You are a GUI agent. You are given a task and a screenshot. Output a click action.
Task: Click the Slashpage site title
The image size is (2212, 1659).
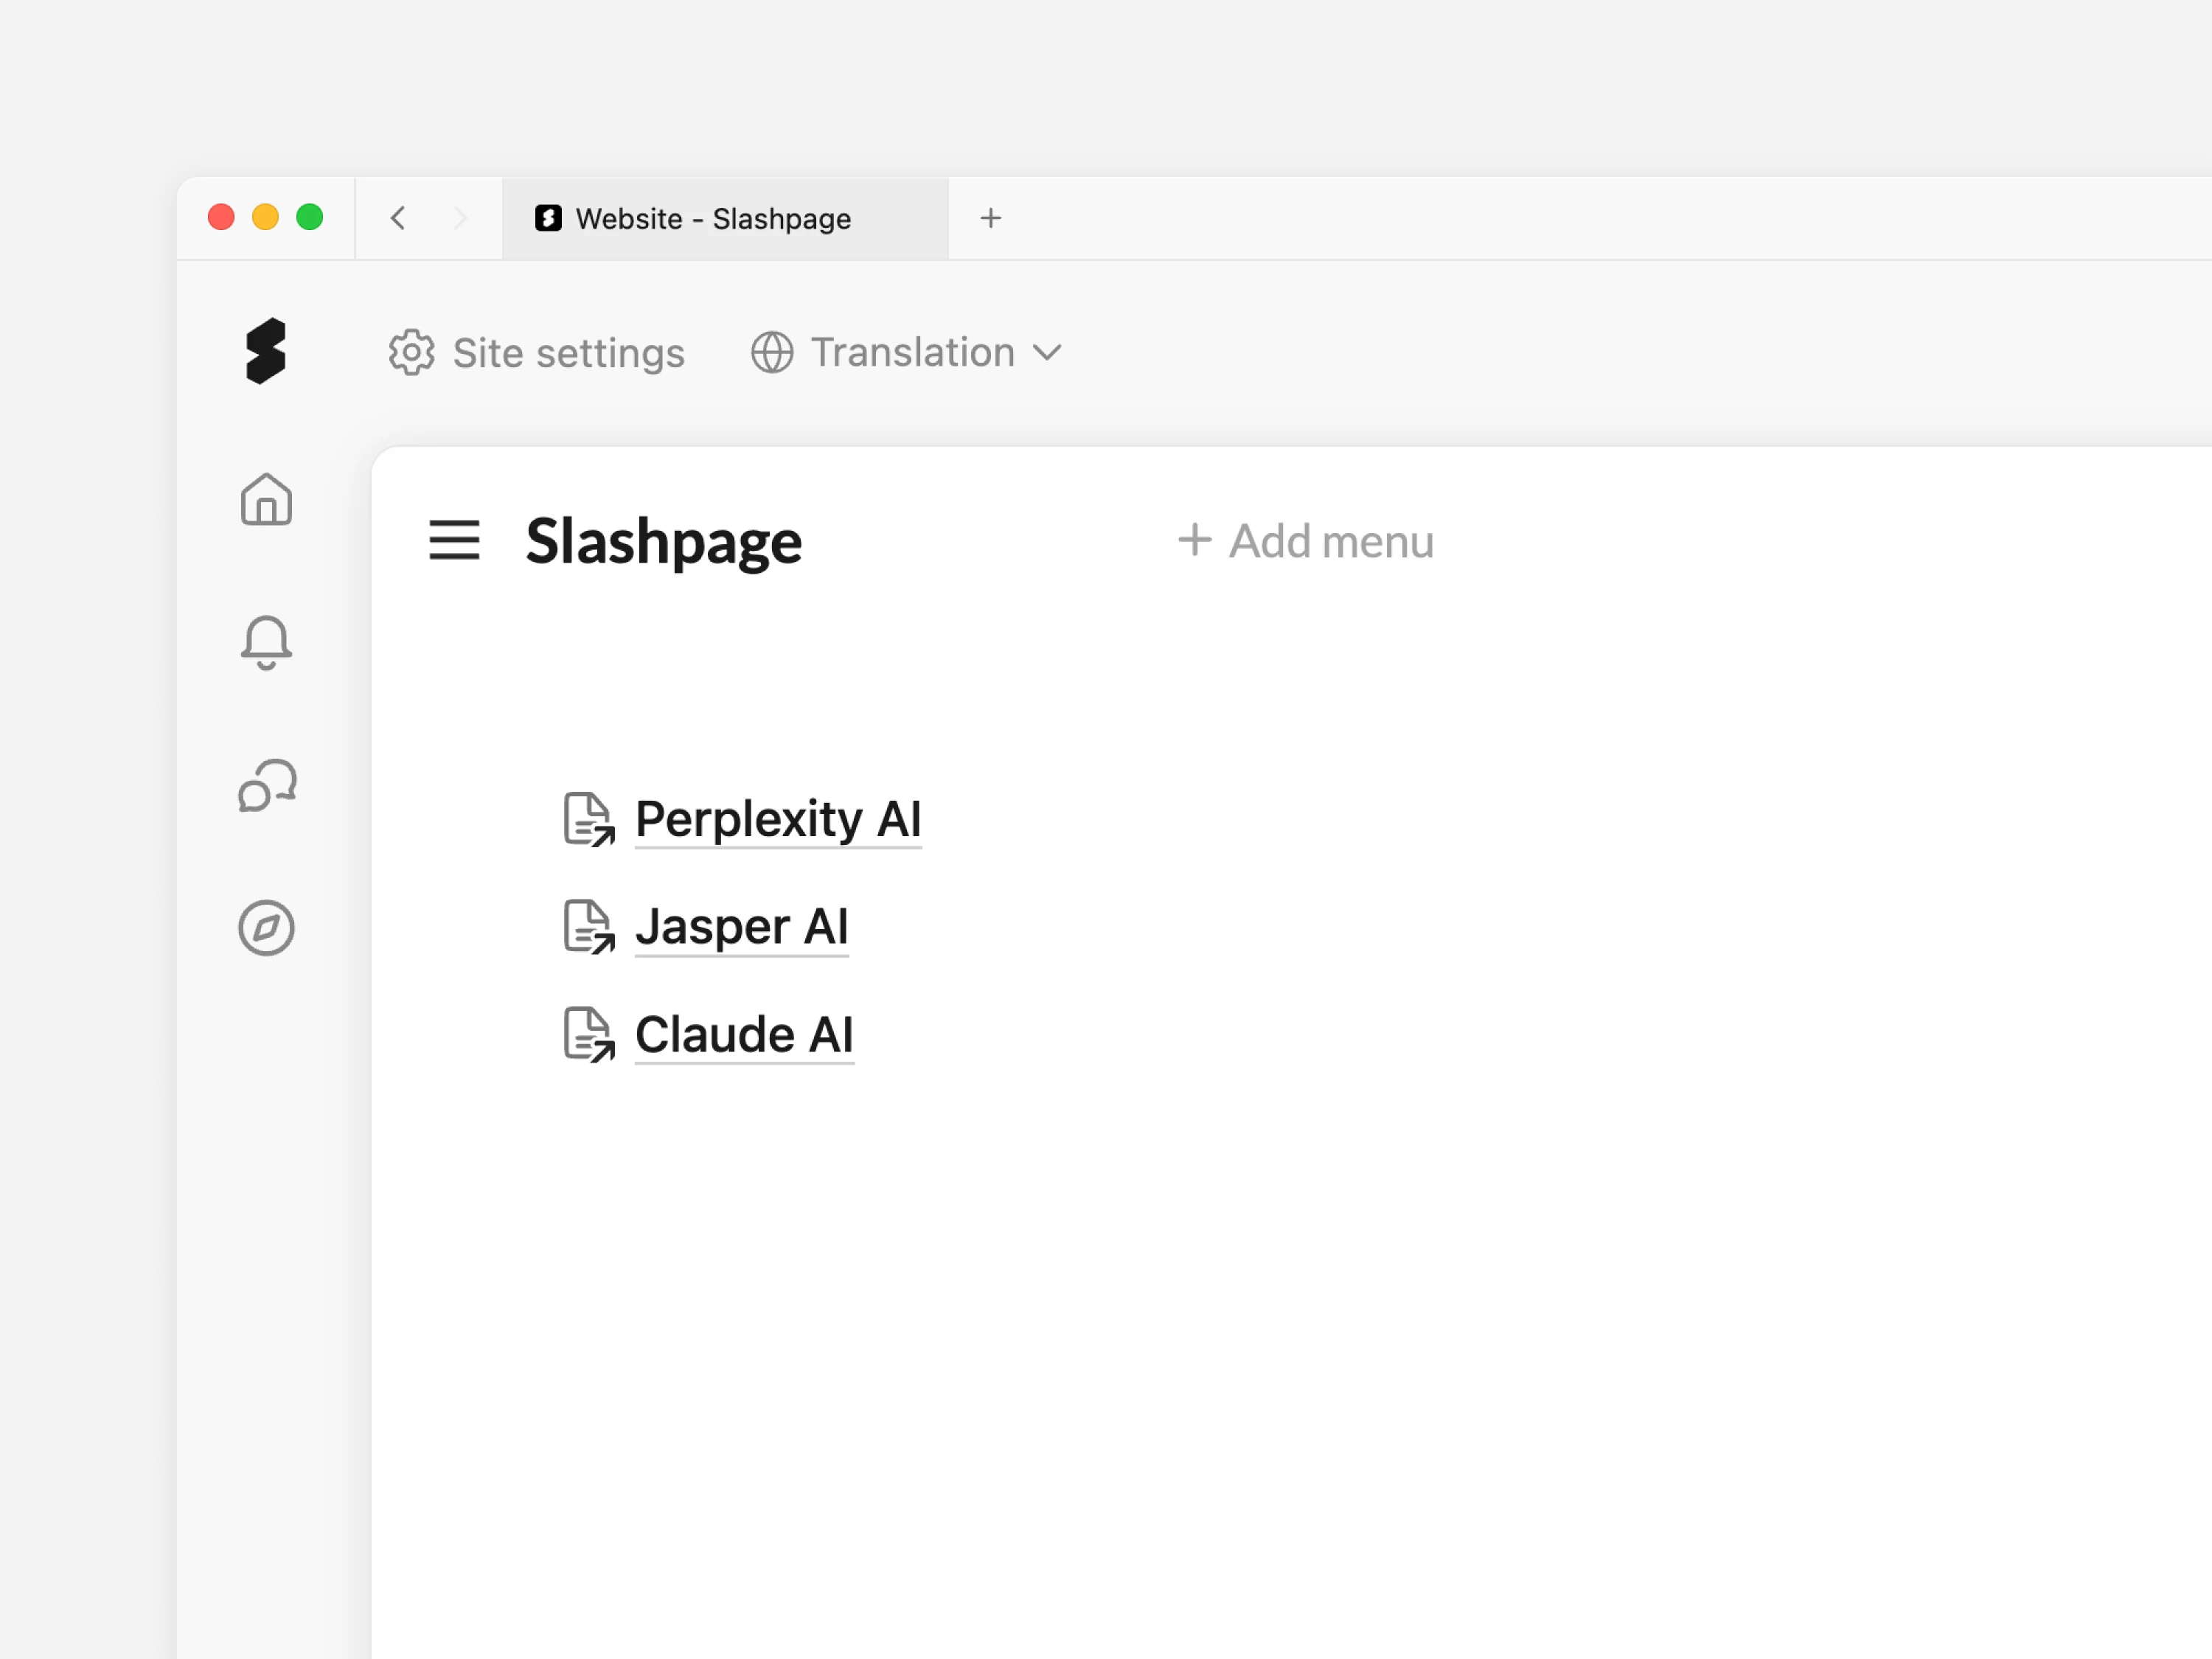pyautogui.click(x=664, y=542)
